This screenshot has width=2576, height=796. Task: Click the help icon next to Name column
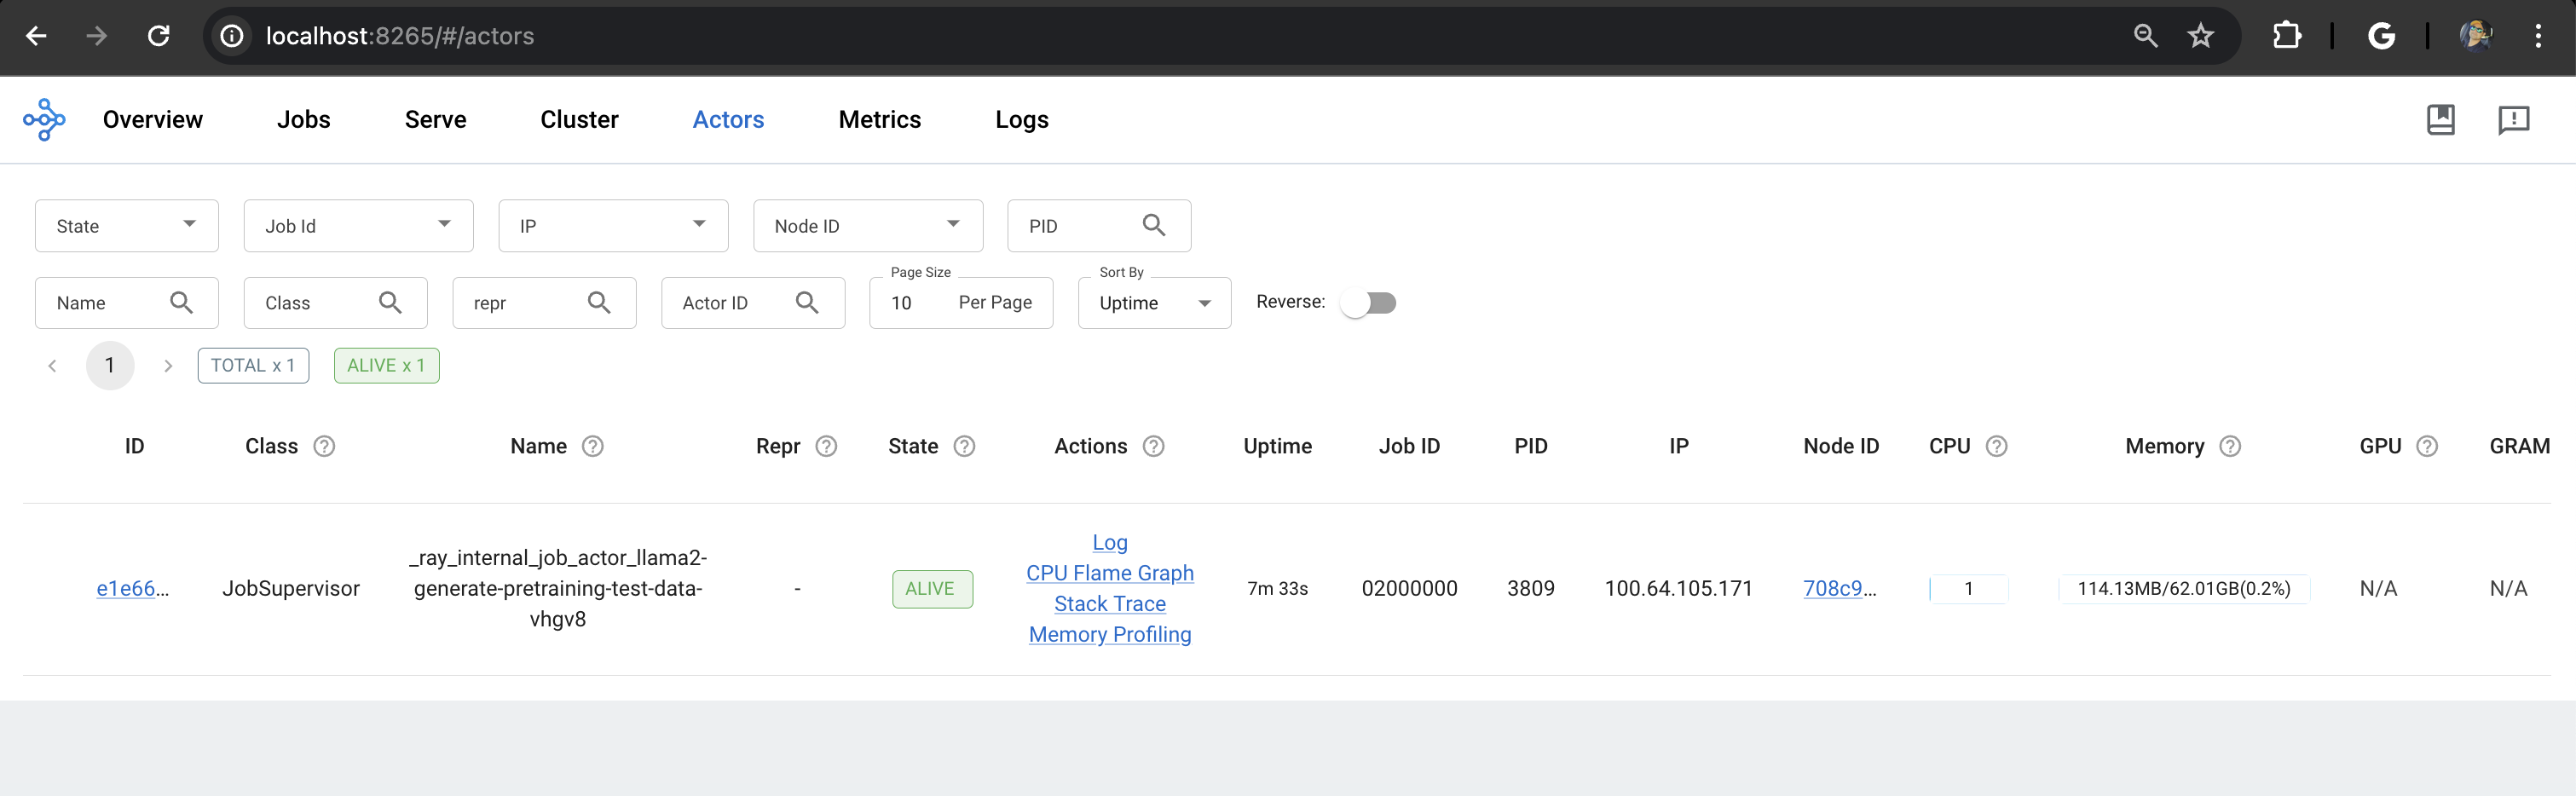[x=593, y=446]
